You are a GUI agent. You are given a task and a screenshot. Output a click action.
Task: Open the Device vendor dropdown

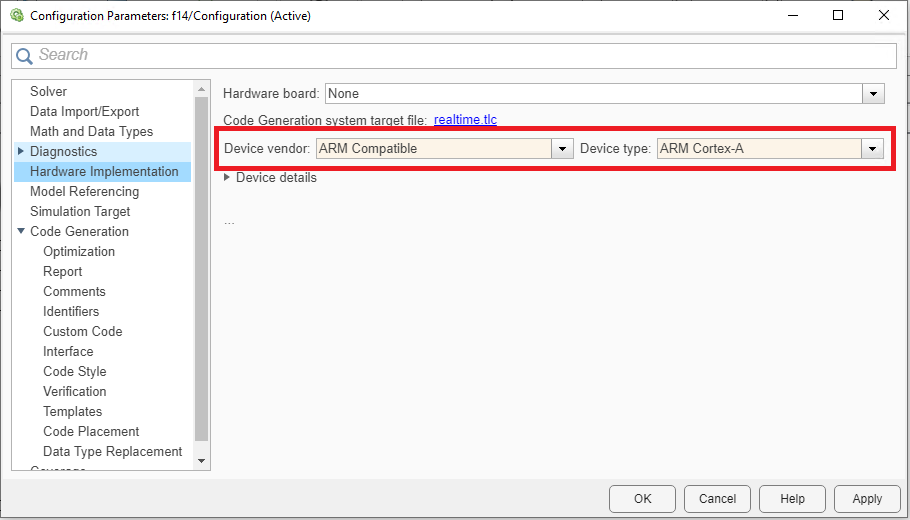[x=560, y=149]
